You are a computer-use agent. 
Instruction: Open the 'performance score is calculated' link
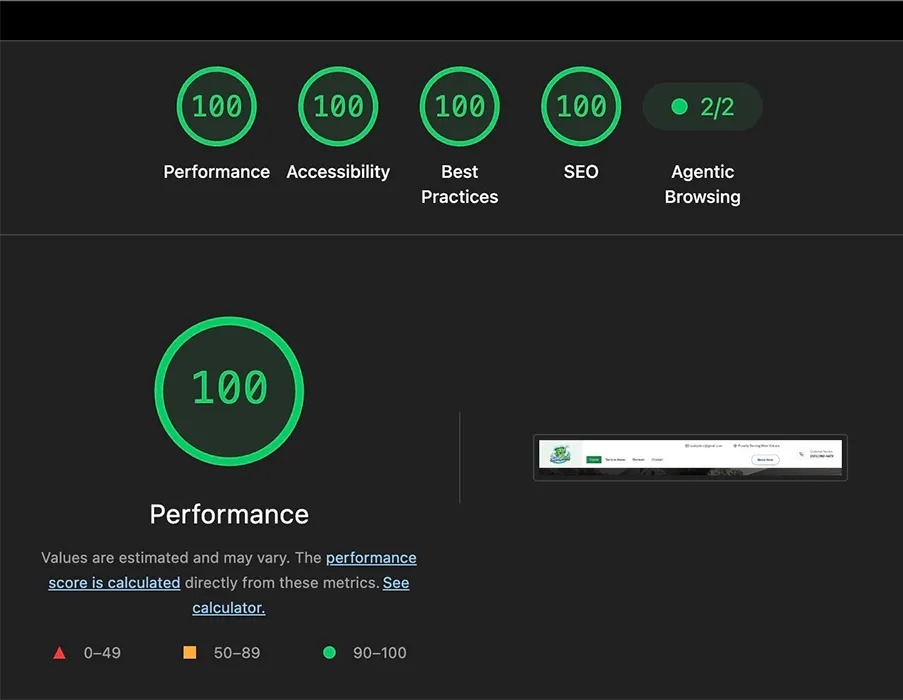coord(232,570)
